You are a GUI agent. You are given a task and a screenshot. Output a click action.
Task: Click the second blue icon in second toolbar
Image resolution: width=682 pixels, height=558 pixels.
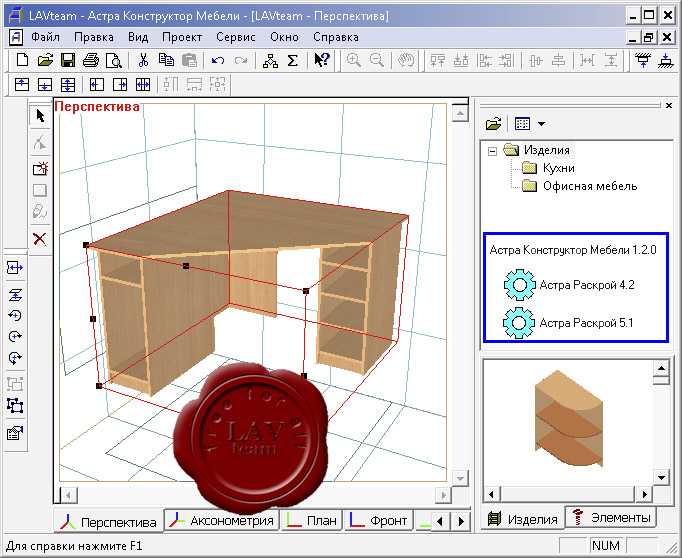tap(45, 84)
